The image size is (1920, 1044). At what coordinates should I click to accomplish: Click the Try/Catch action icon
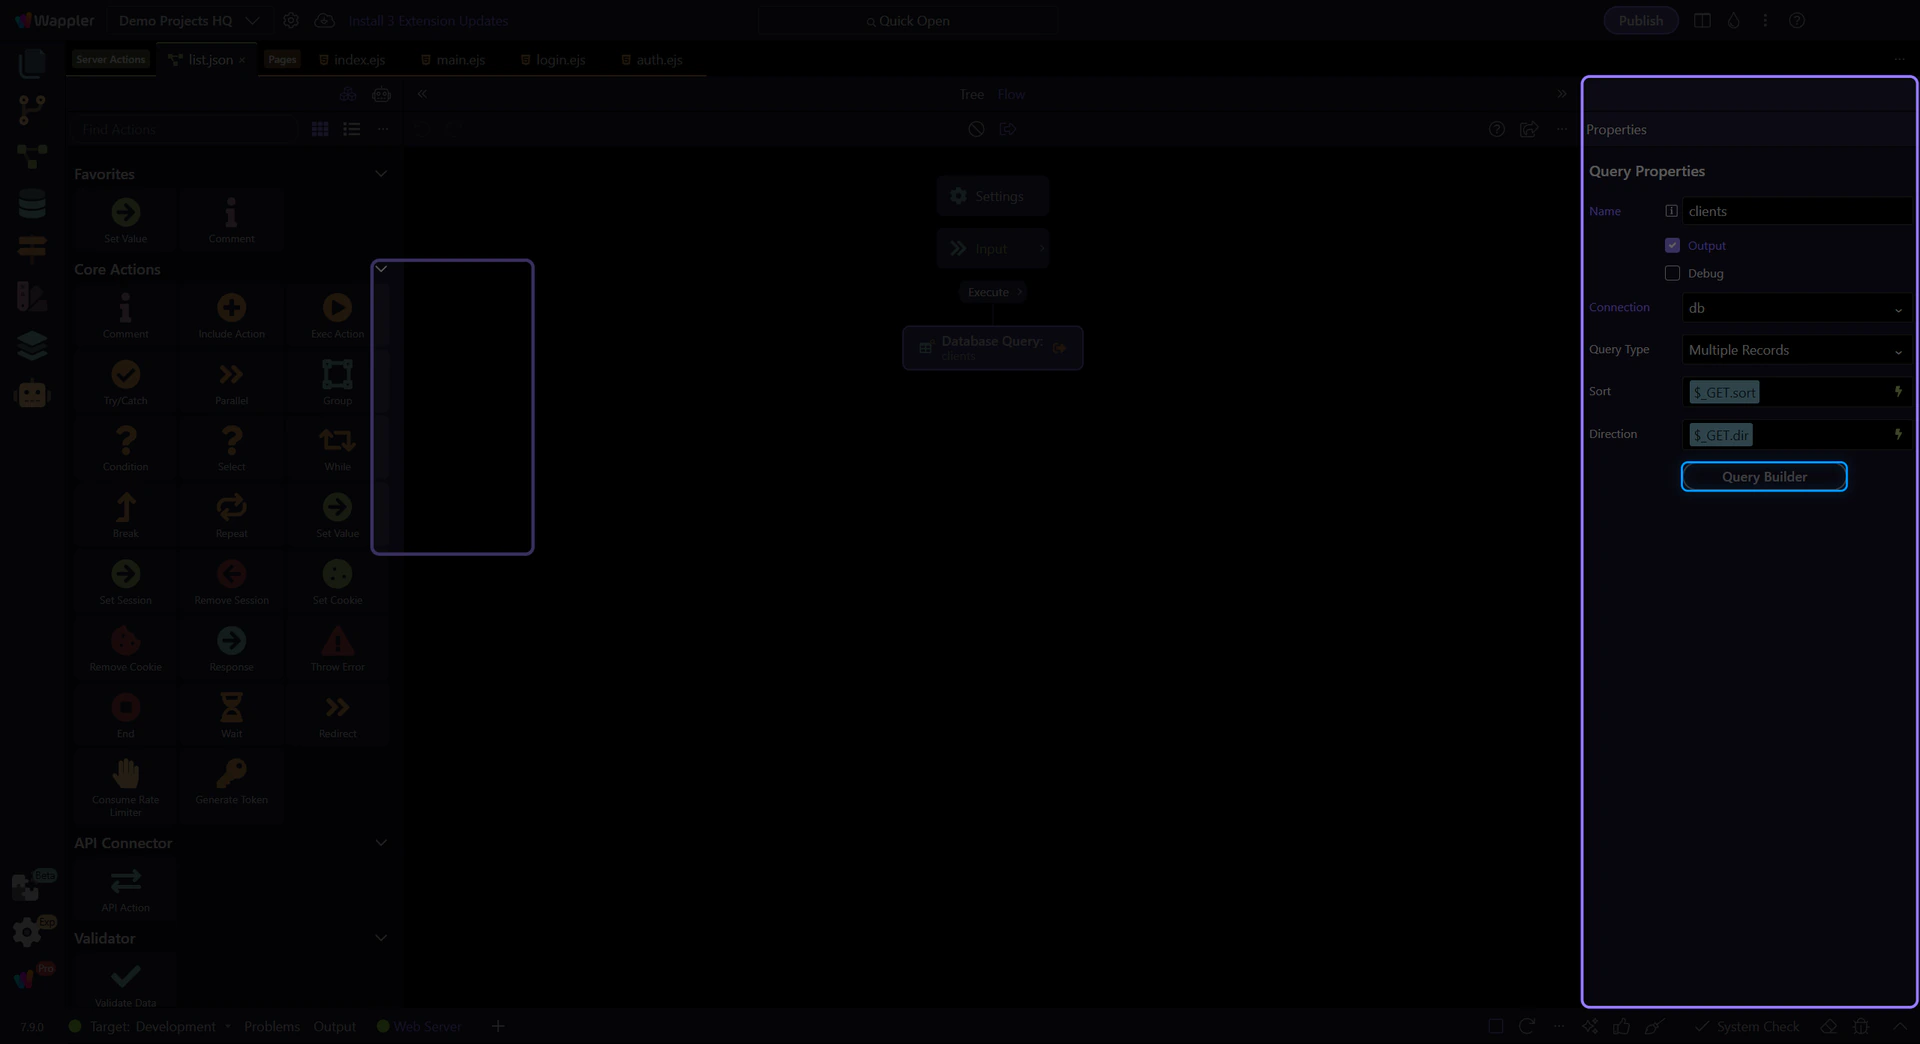point(125,376)
